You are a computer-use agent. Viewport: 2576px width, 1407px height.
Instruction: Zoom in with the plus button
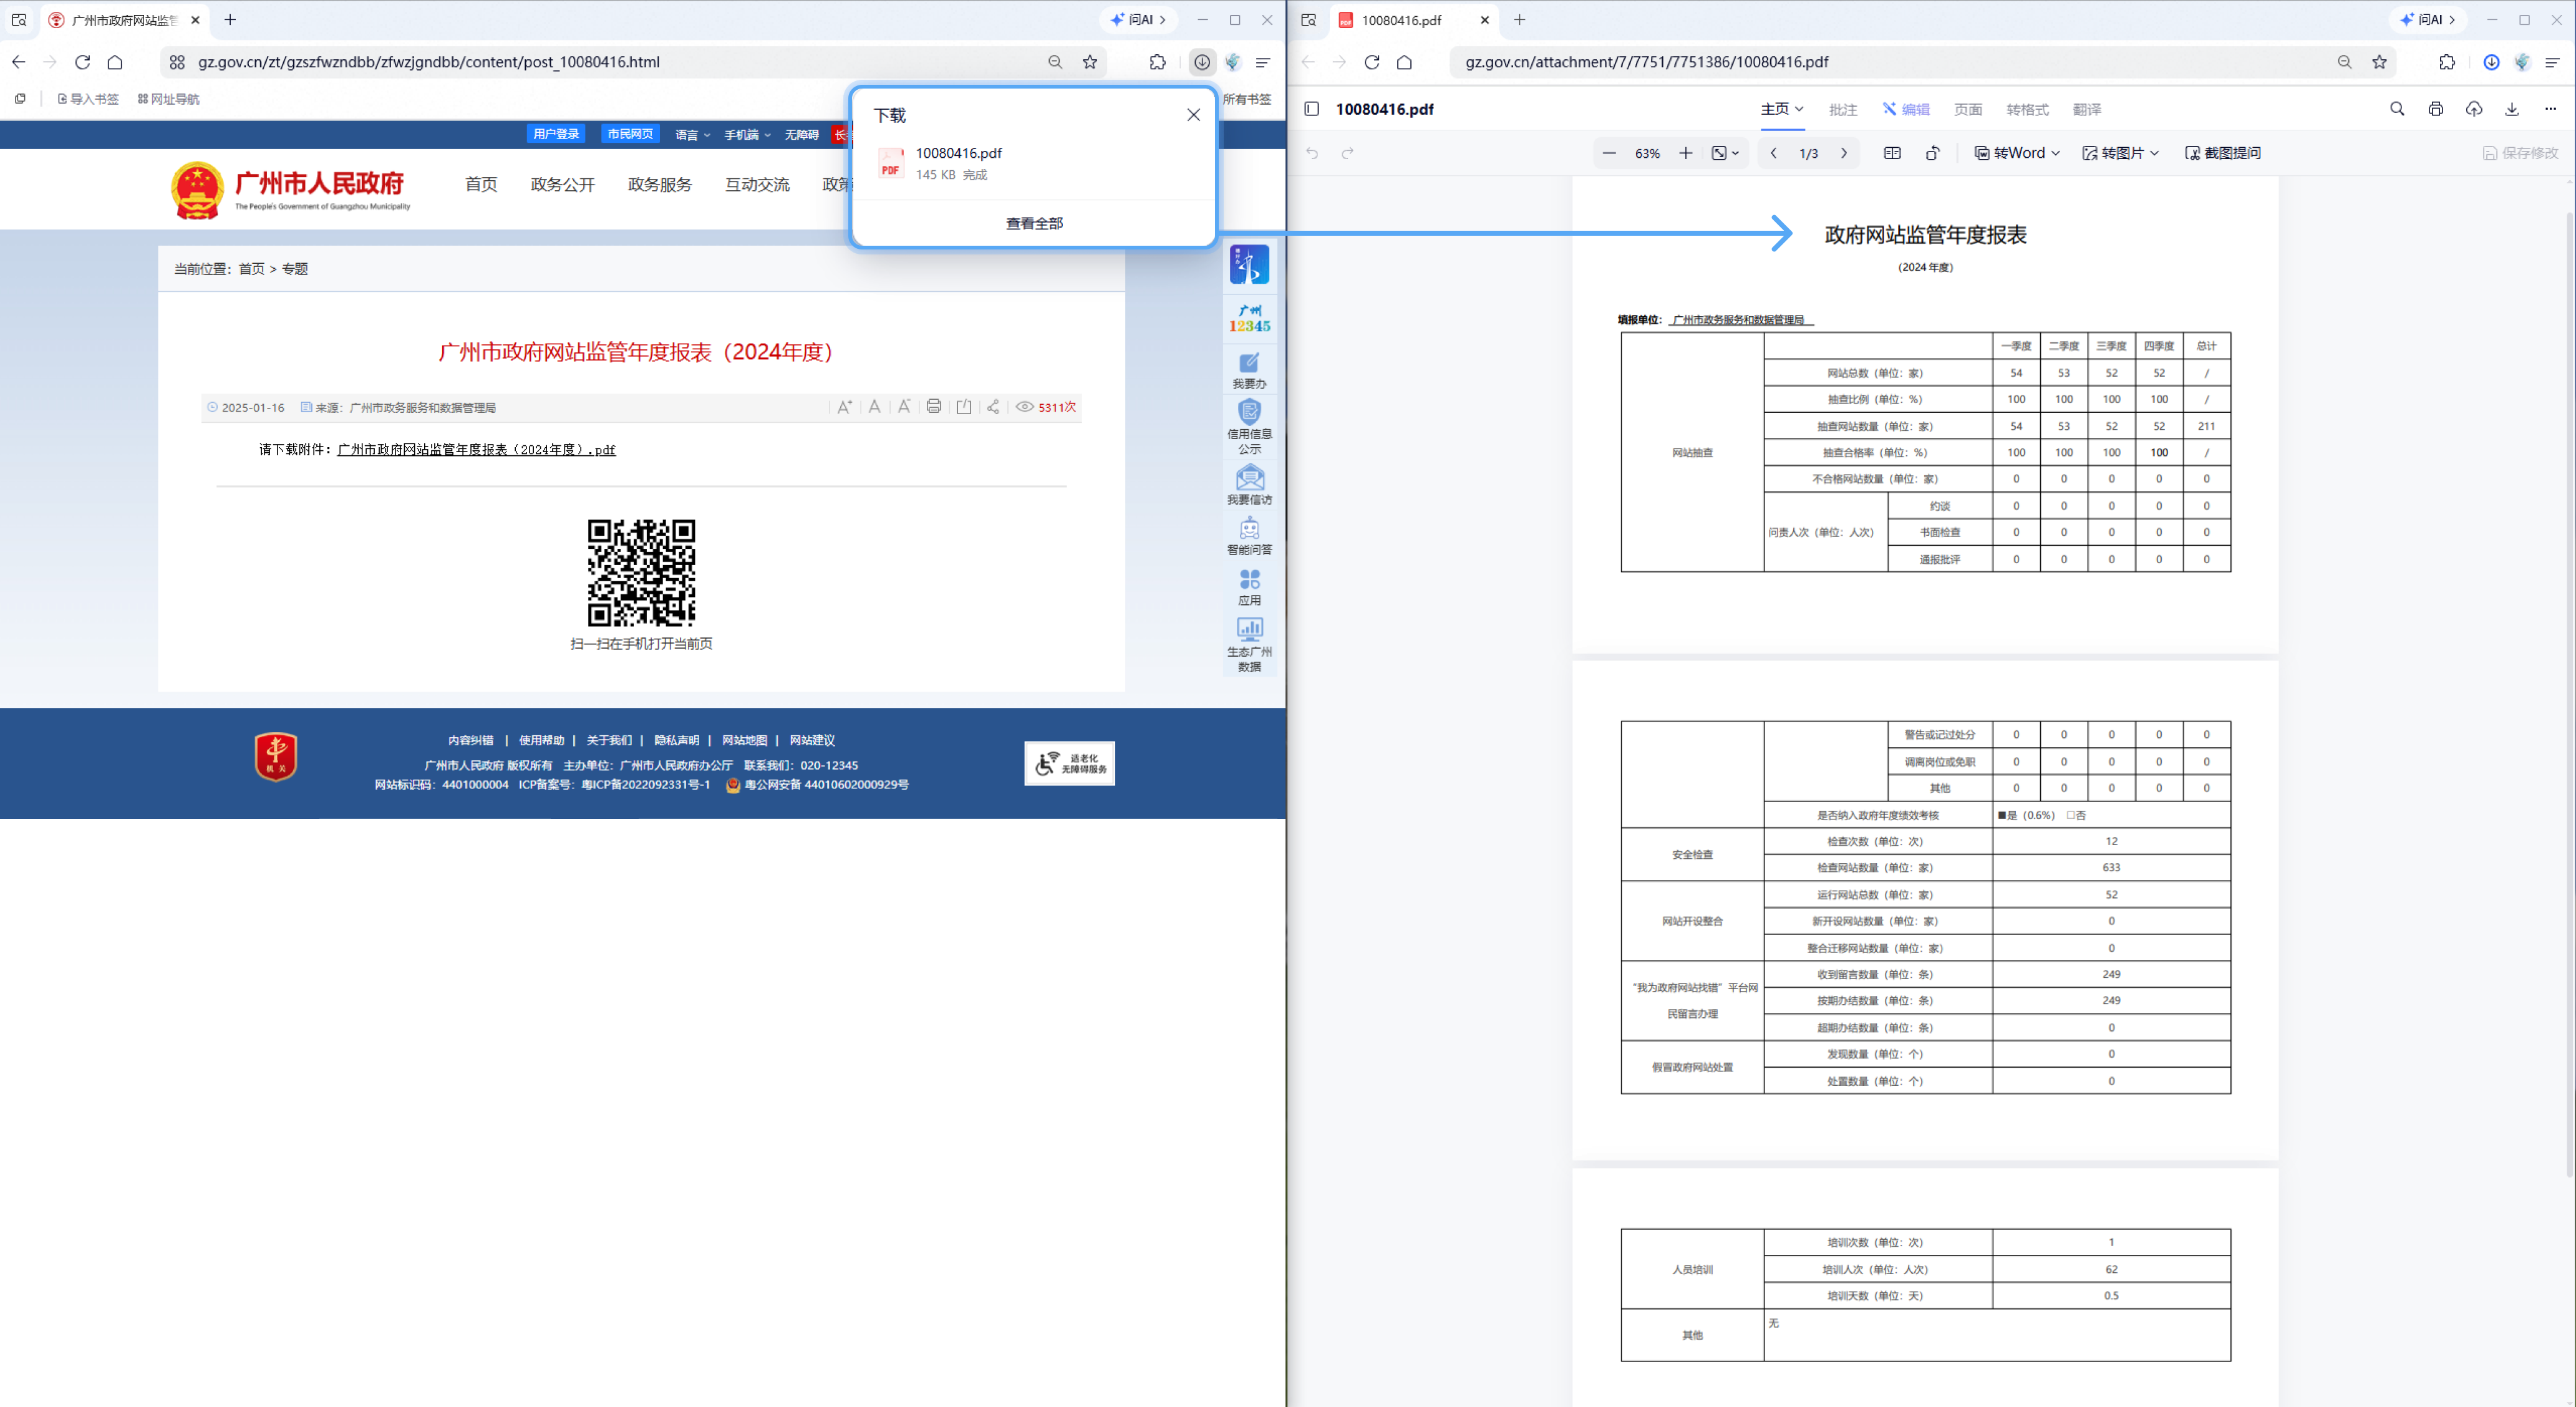click(x=1686, y=153)
